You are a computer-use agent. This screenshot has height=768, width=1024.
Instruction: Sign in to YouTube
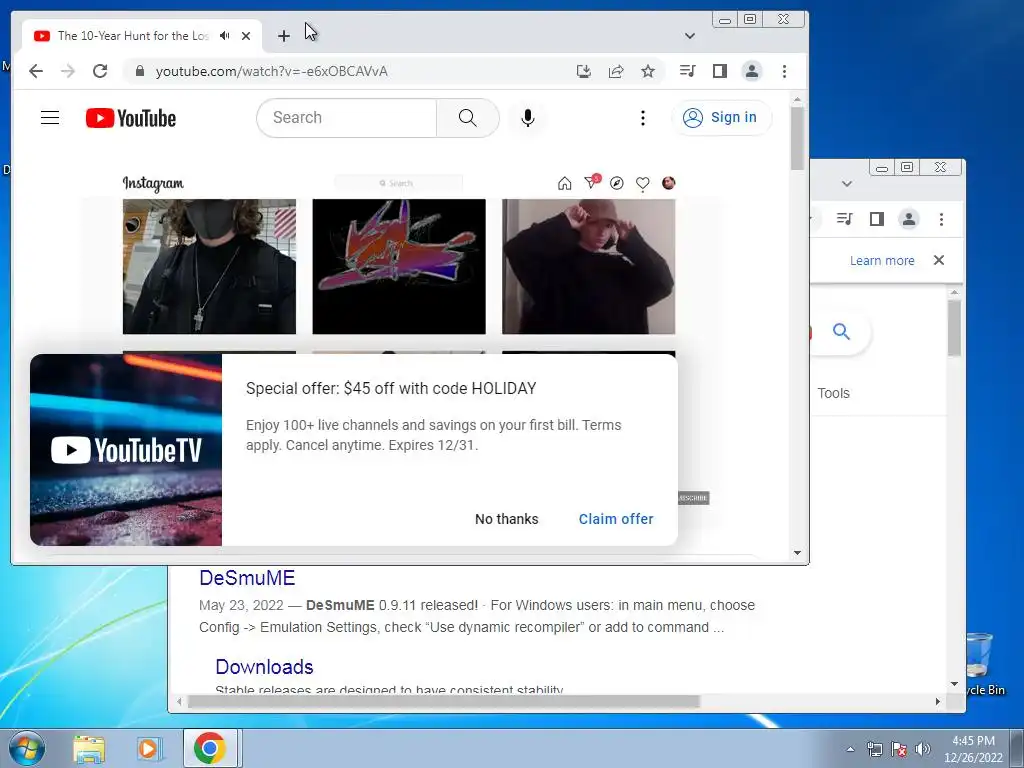tap(720, 118)
